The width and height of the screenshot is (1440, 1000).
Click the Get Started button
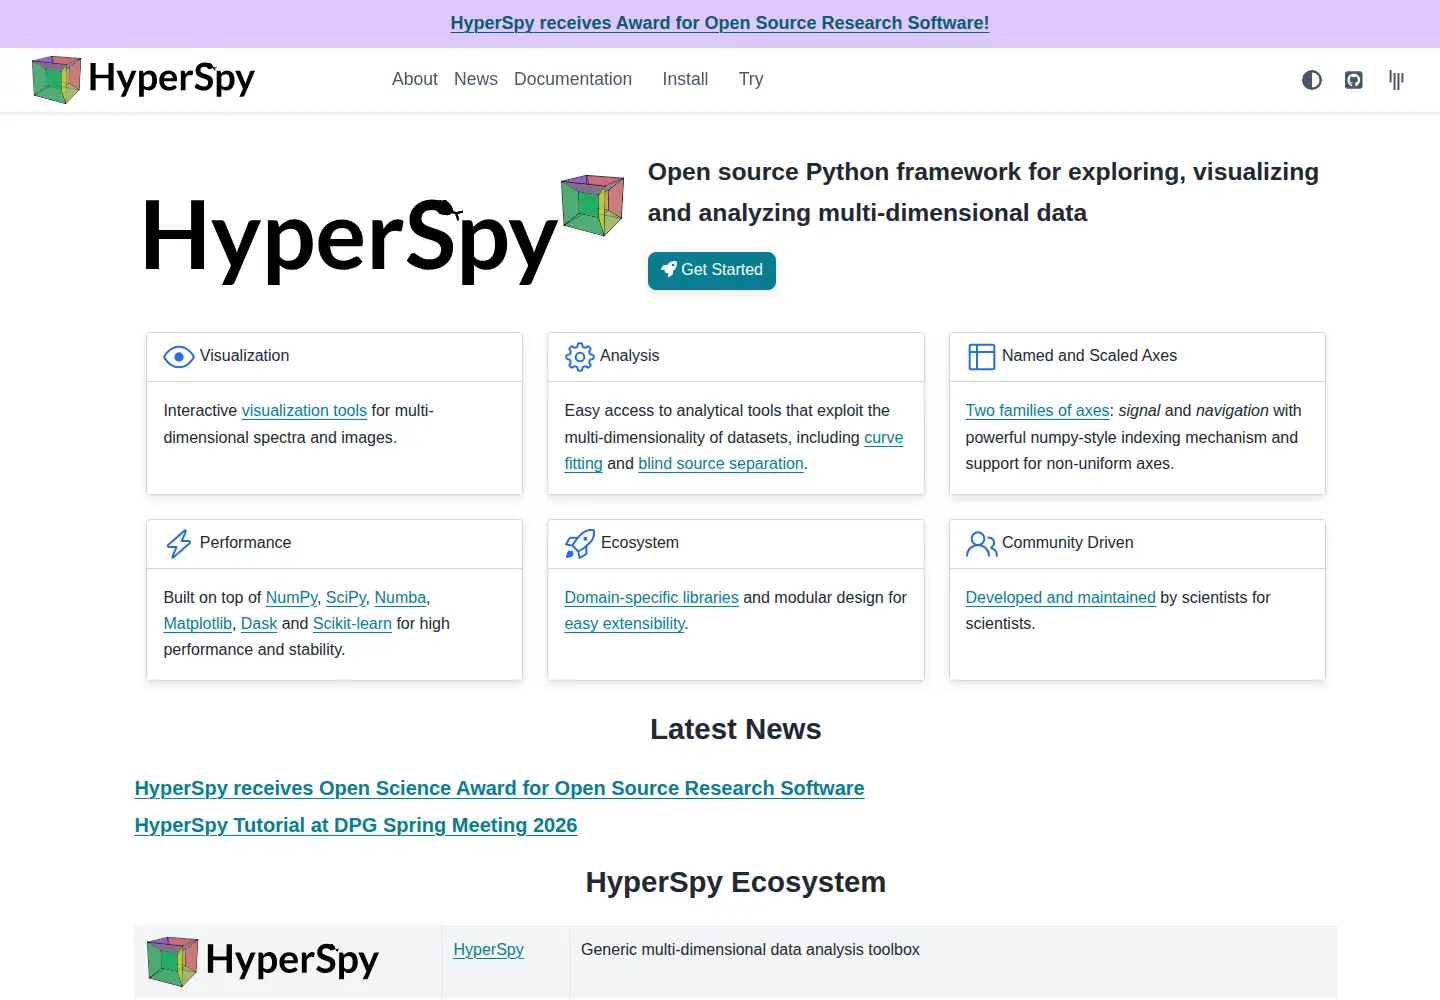(x=712, y=270)
